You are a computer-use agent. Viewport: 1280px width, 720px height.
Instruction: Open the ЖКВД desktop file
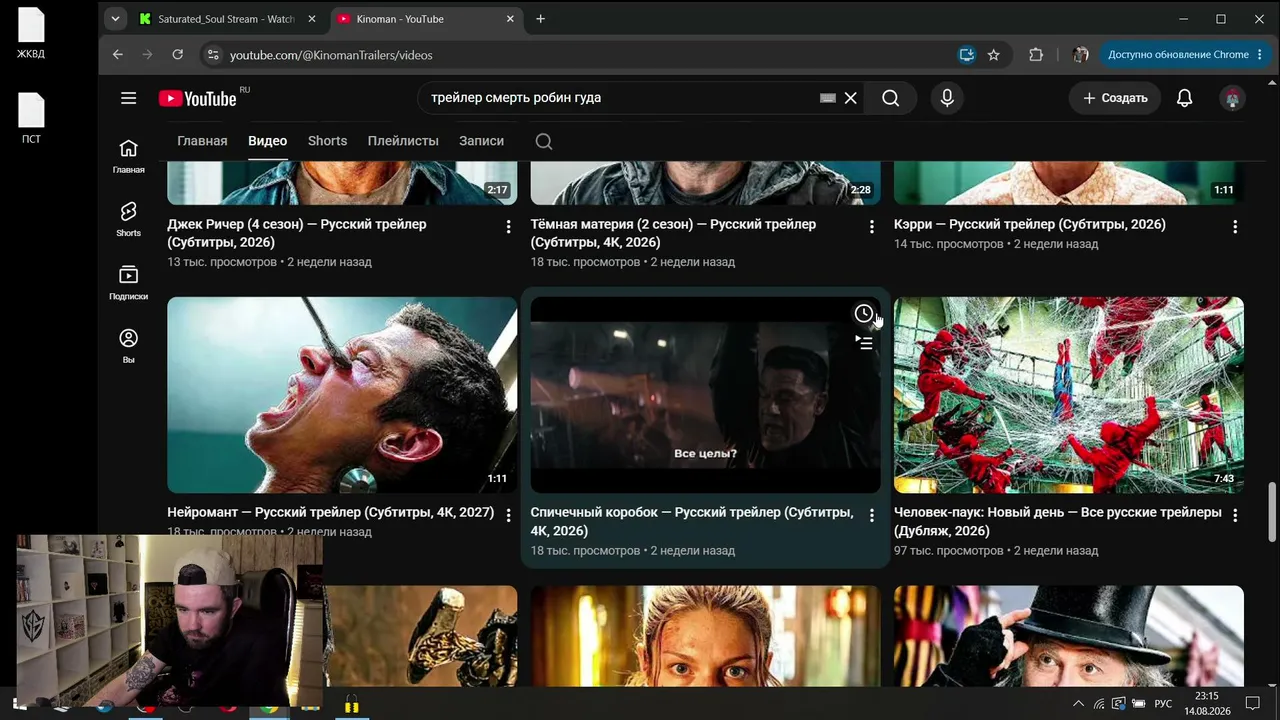[31, 35]
